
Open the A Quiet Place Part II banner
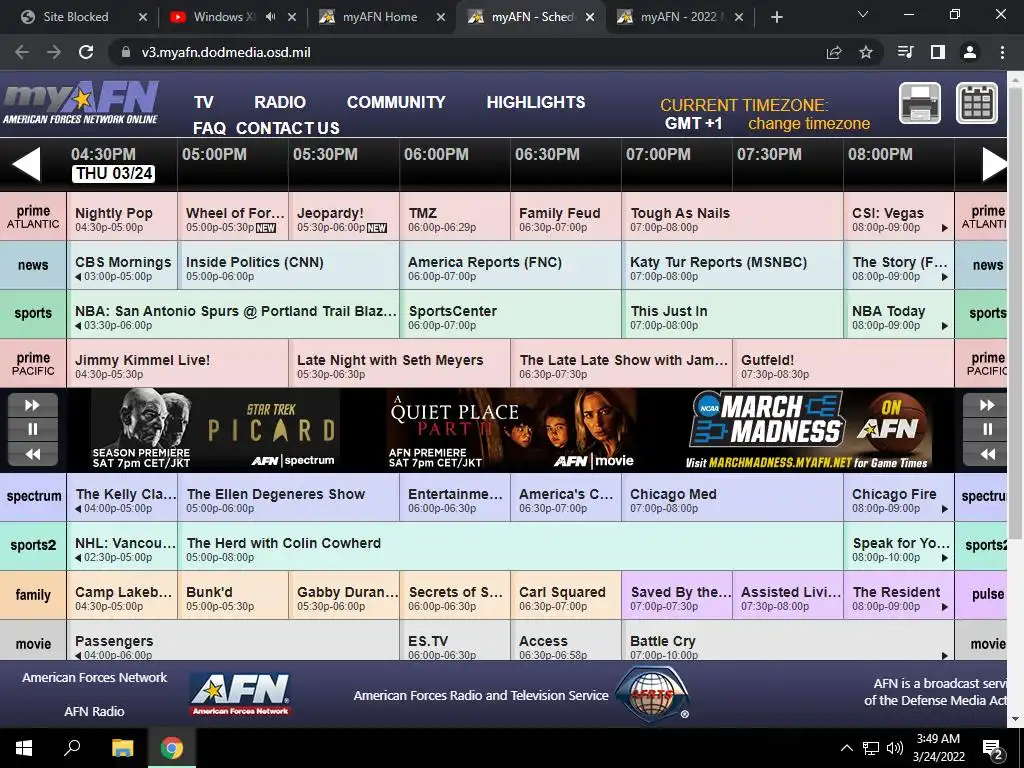pos(512,430)
